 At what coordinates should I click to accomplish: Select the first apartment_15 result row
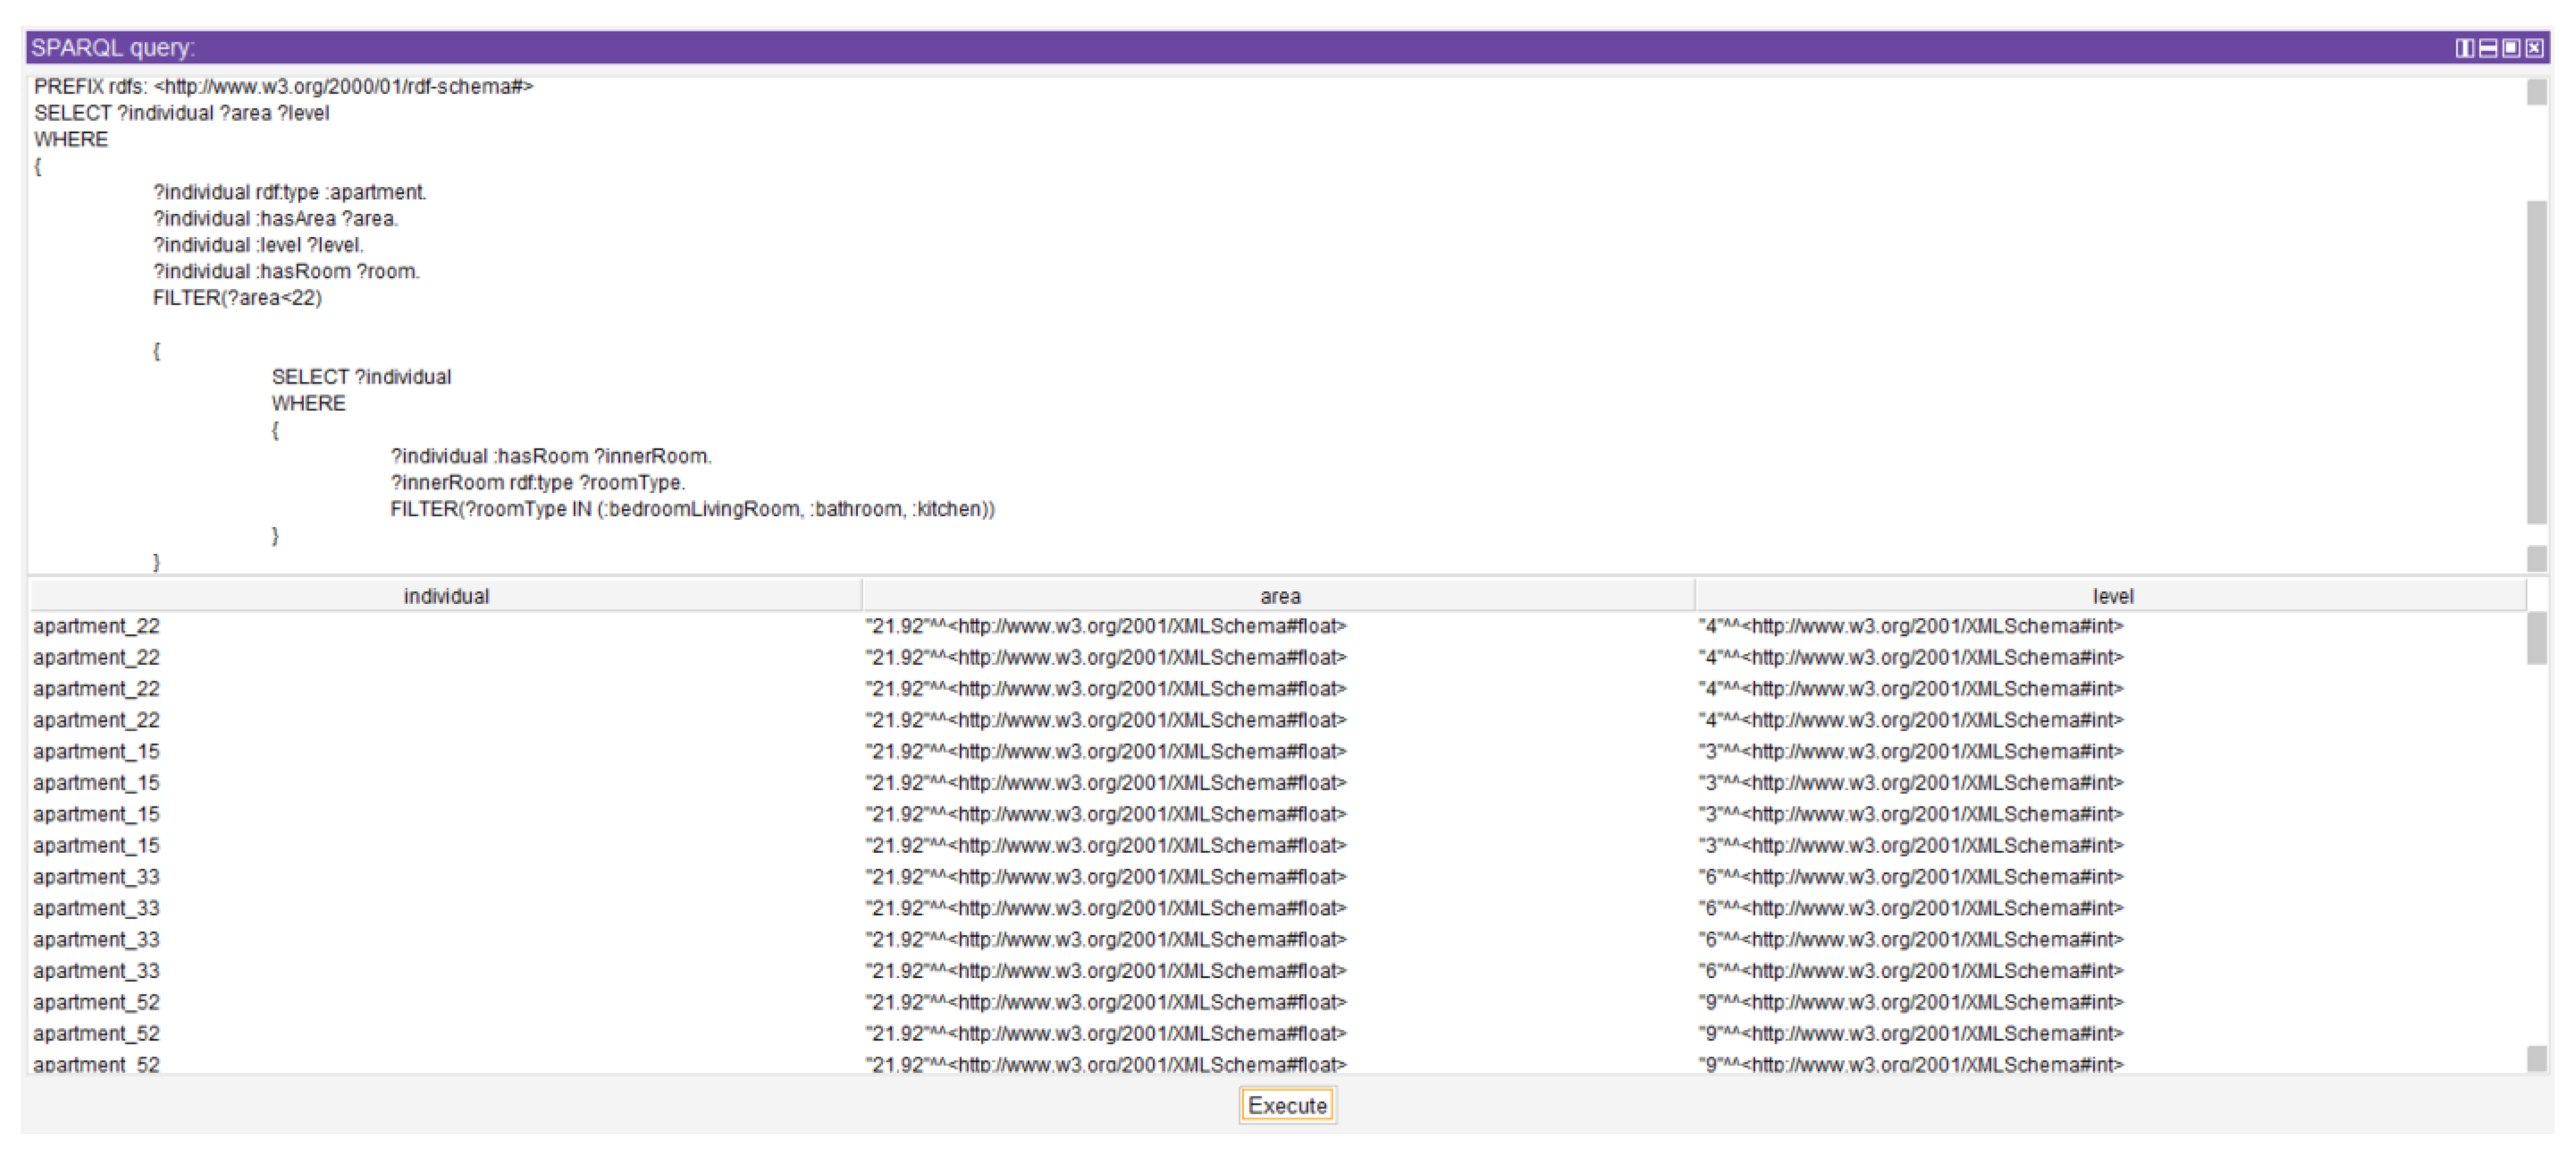96,751
